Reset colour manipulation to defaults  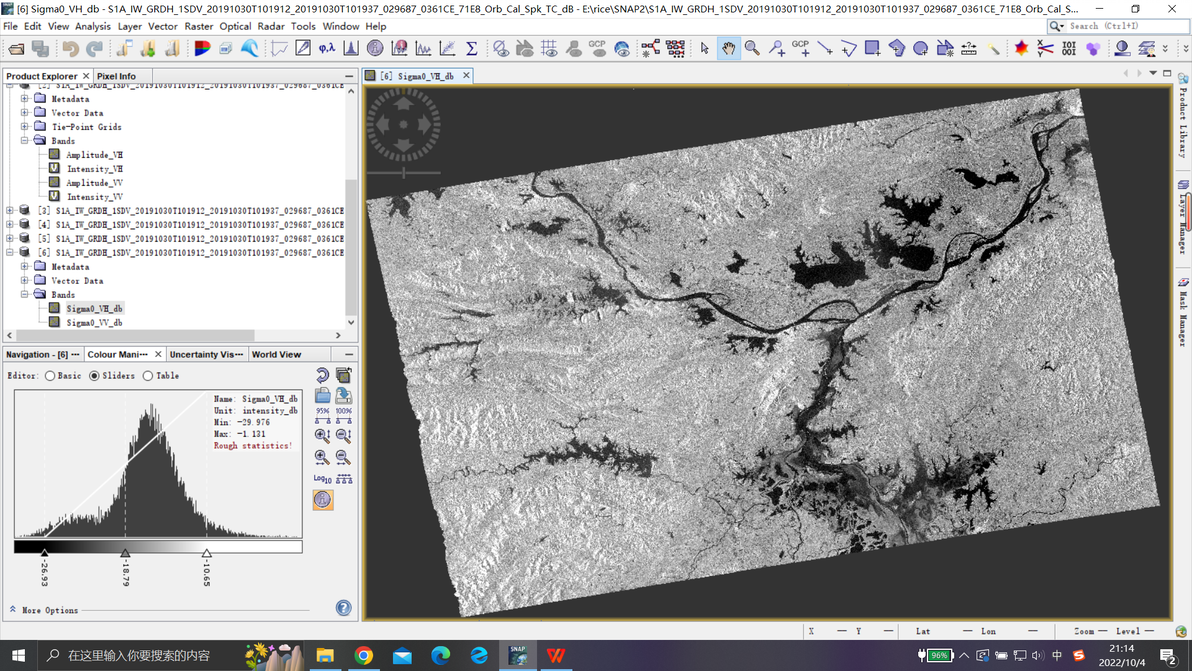(x=322, y=376)
